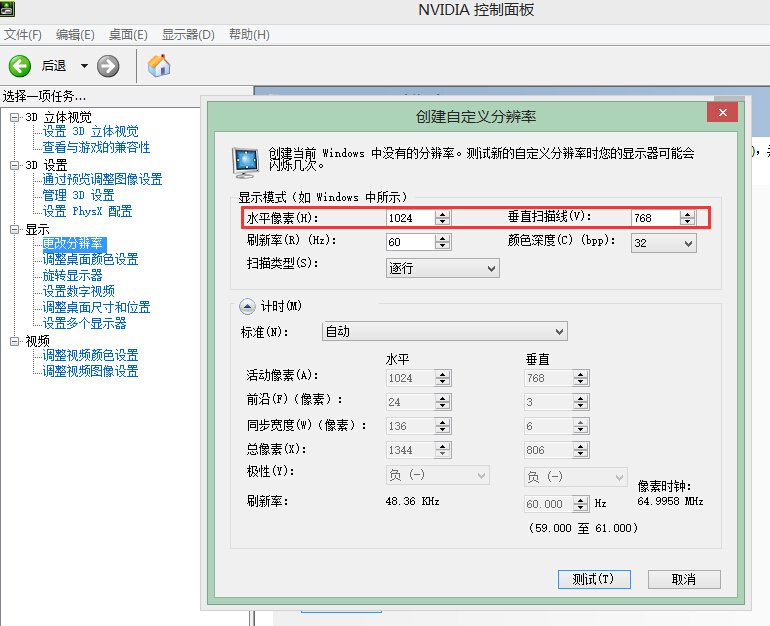Open the back history dropdown arrow
This screenshot has height=626, width=770.
[84, 66]
